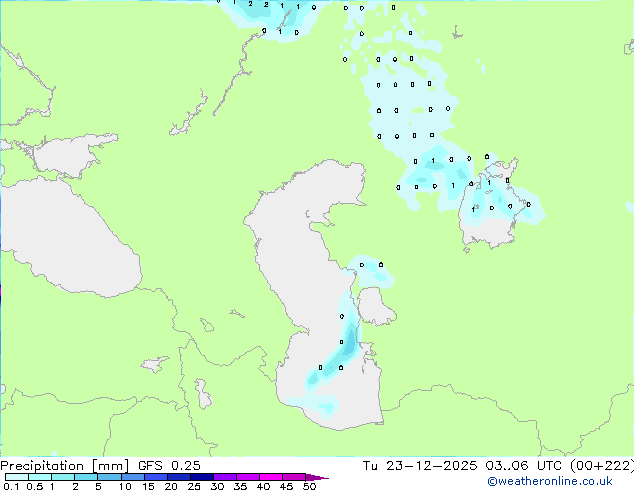The width and height of the screenshot is (634, 490).
Task: Click the 35–40 mm legend color swatch
Action: [x=248, y=477]
